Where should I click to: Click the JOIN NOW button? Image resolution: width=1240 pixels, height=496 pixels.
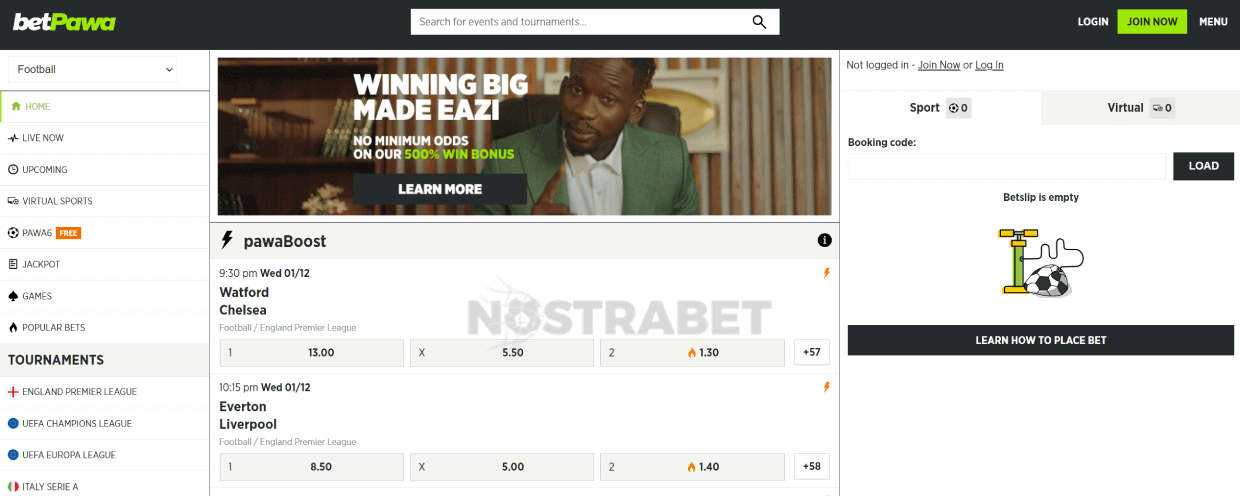click(1152, 22)
